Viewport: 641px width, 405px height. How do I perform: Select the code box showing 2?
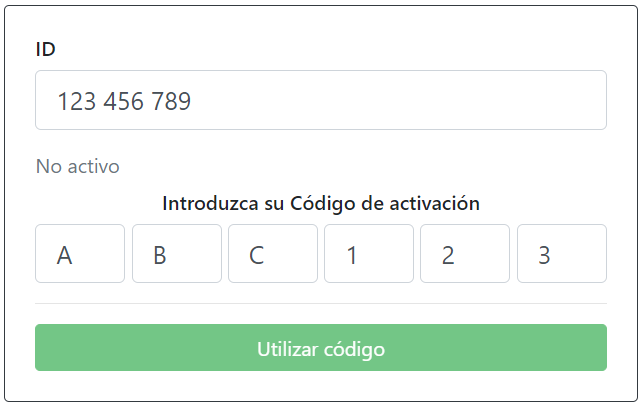(465, 254)
